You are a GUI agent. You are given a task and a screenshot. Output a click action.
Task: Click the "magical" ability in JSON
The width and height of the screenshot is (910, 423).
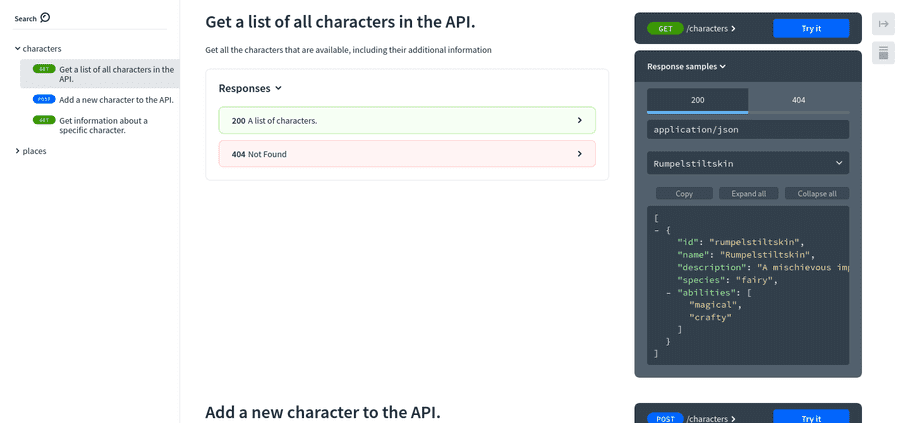tap(713, 305)
